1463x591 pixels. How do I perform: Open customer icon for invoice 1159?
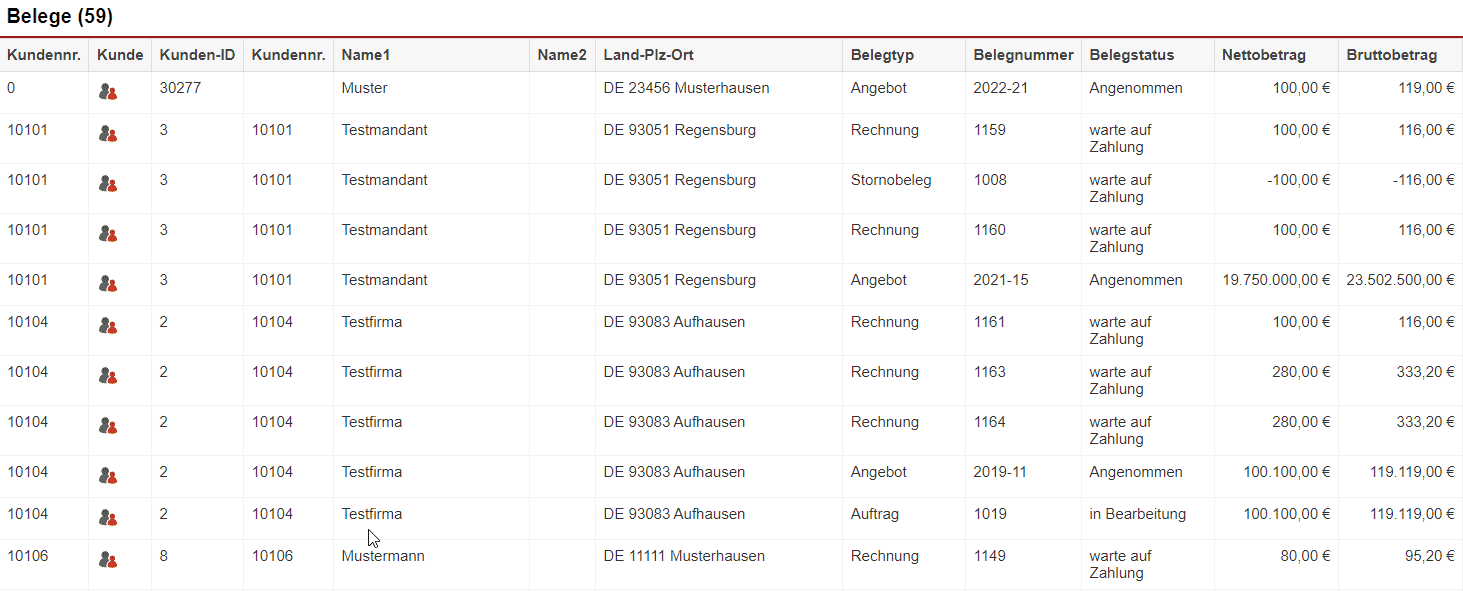(x=108, y=134)
